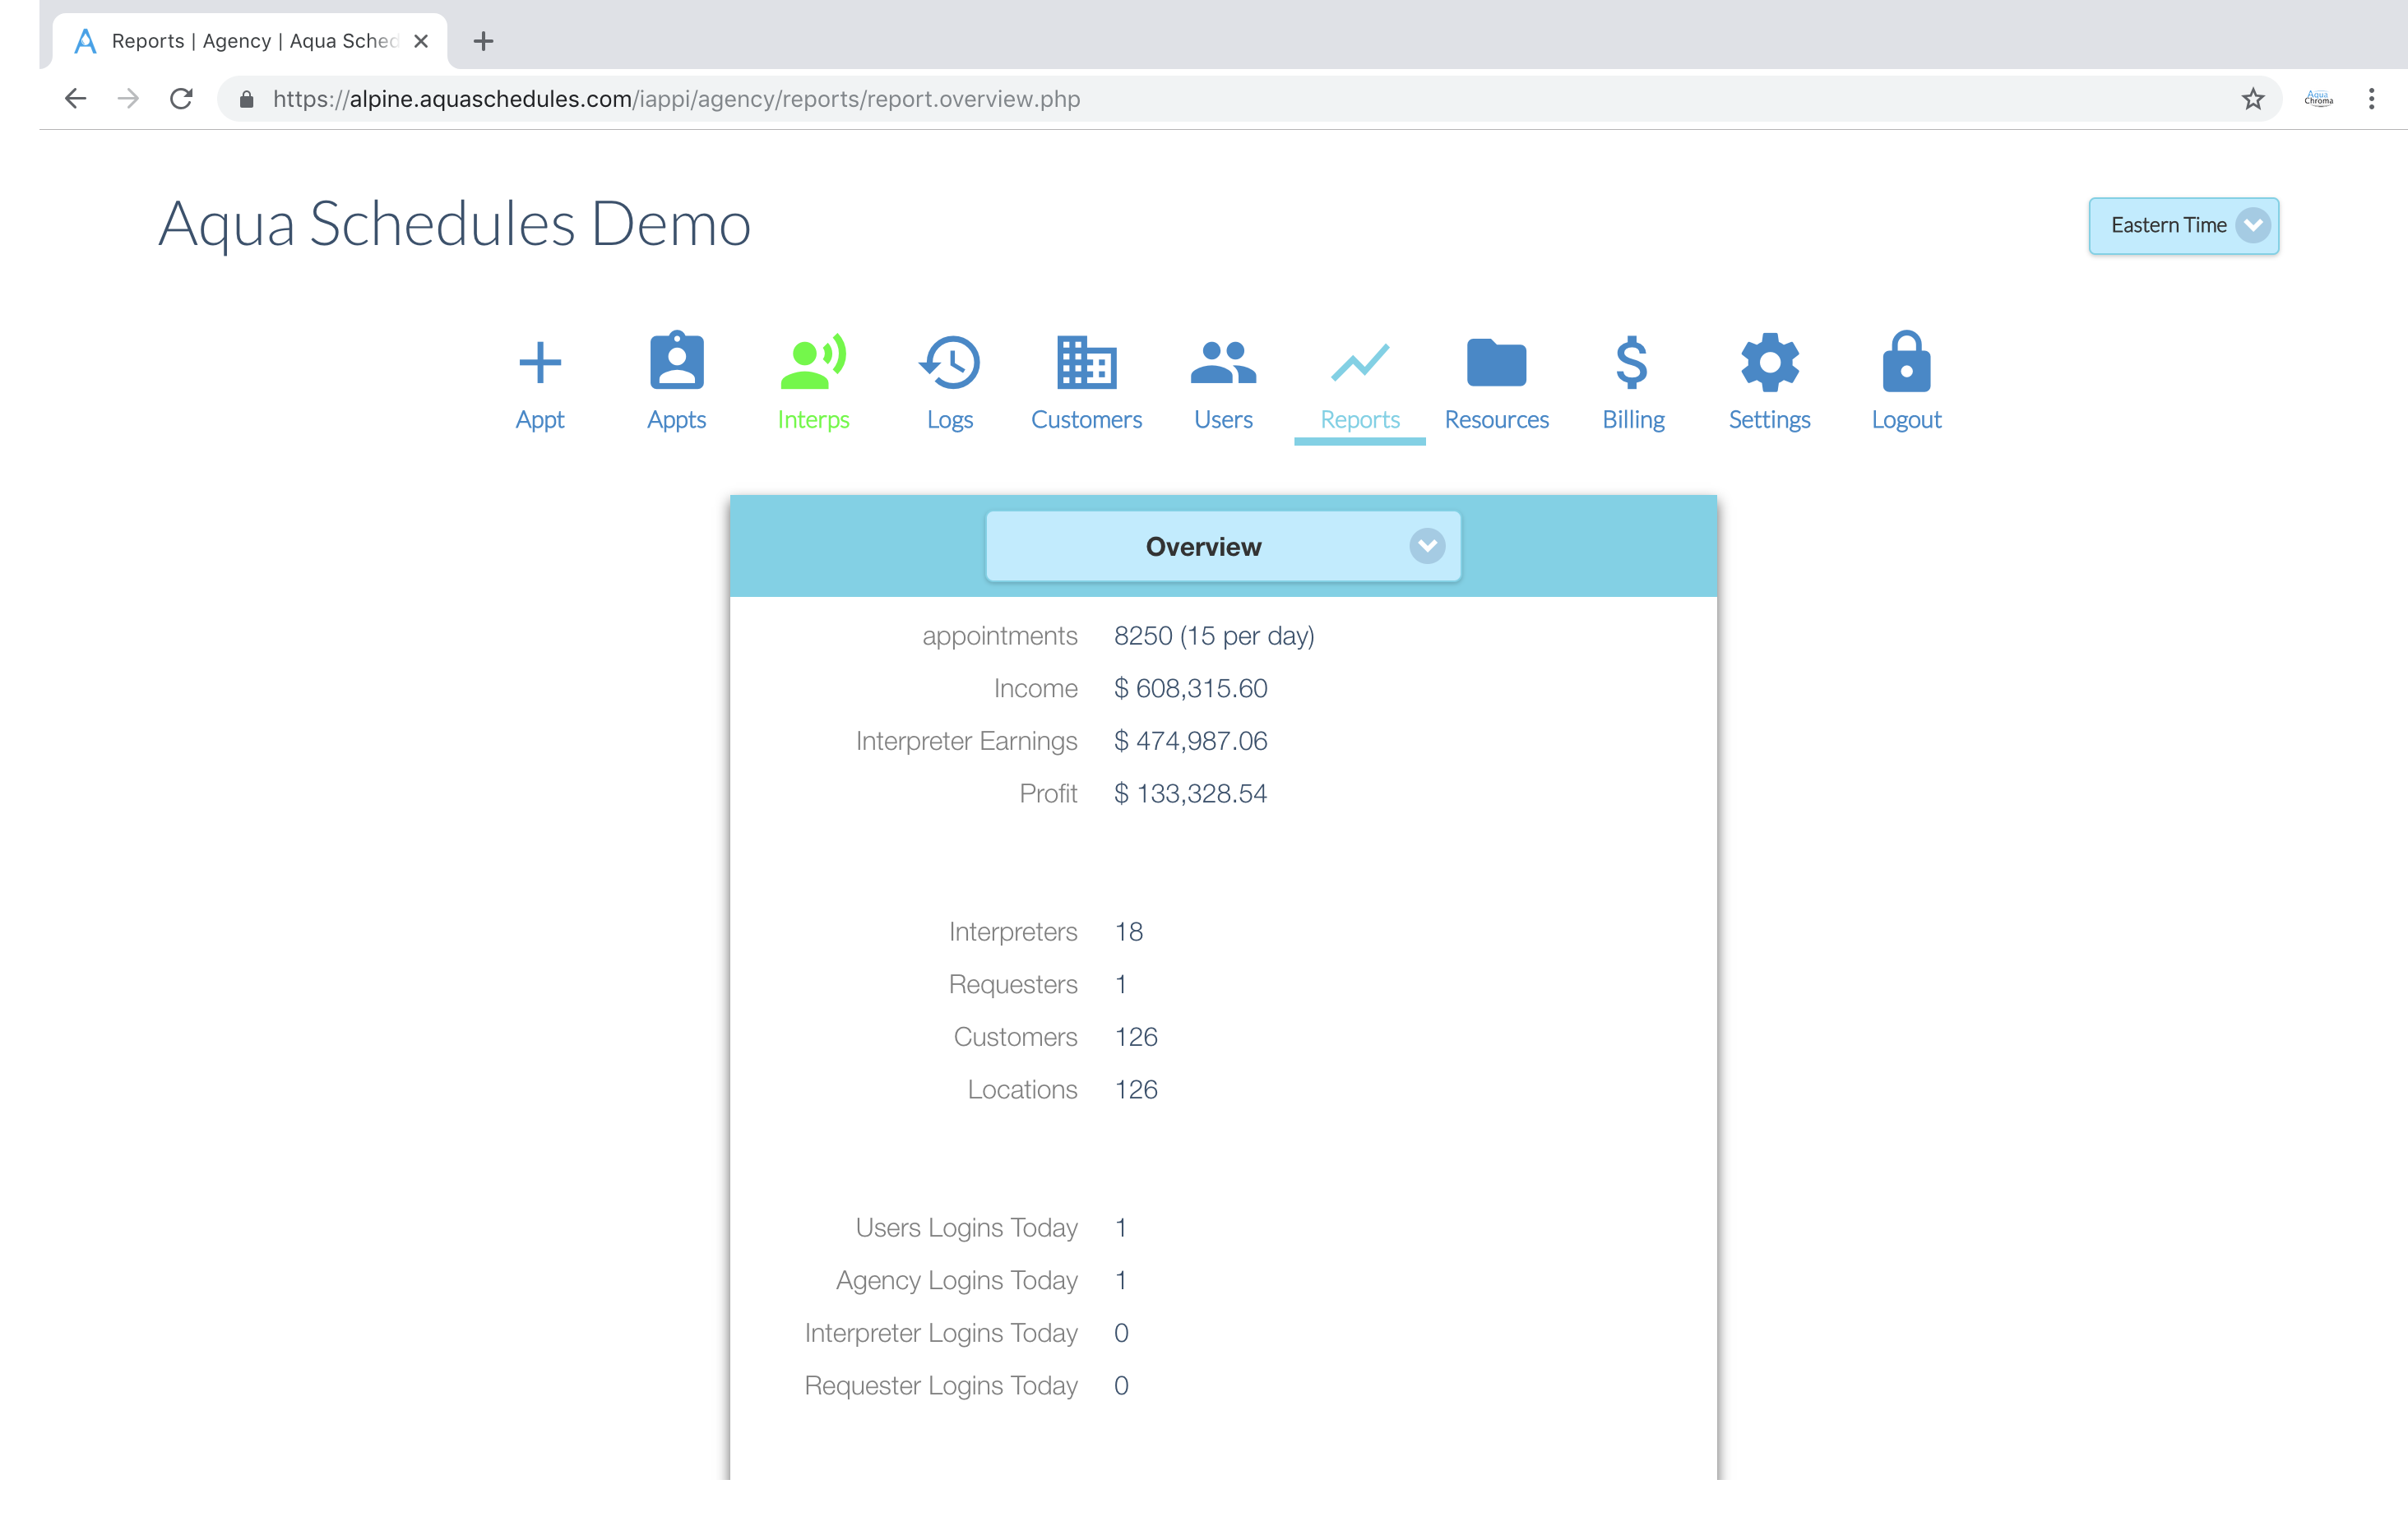
Task: Select the Reports | Agency browser tab
Action: click(250, 41)
